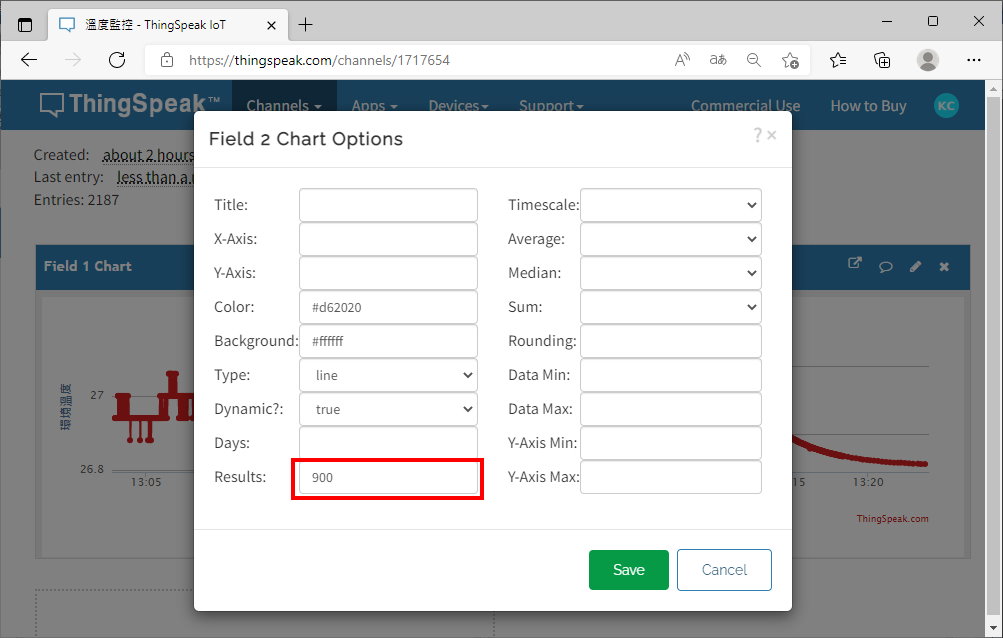
Task: Open browser Collections icon
Action: (x=882, y=60)
